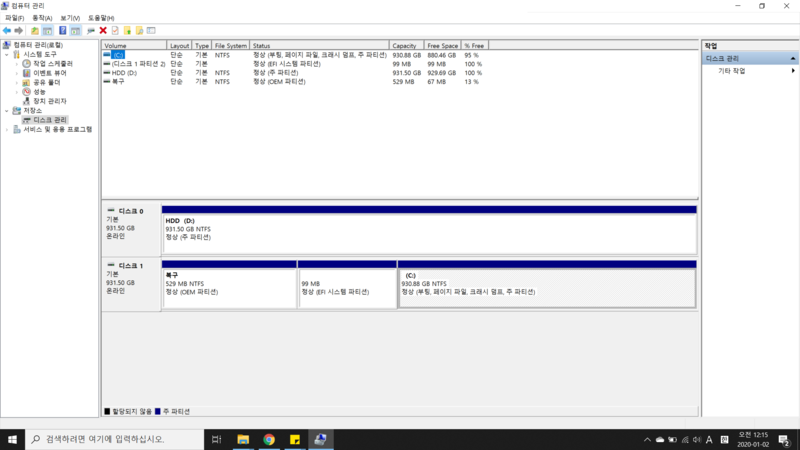Click the Properties checkmark page icon

pyautogui.click(x=115, y=31)
